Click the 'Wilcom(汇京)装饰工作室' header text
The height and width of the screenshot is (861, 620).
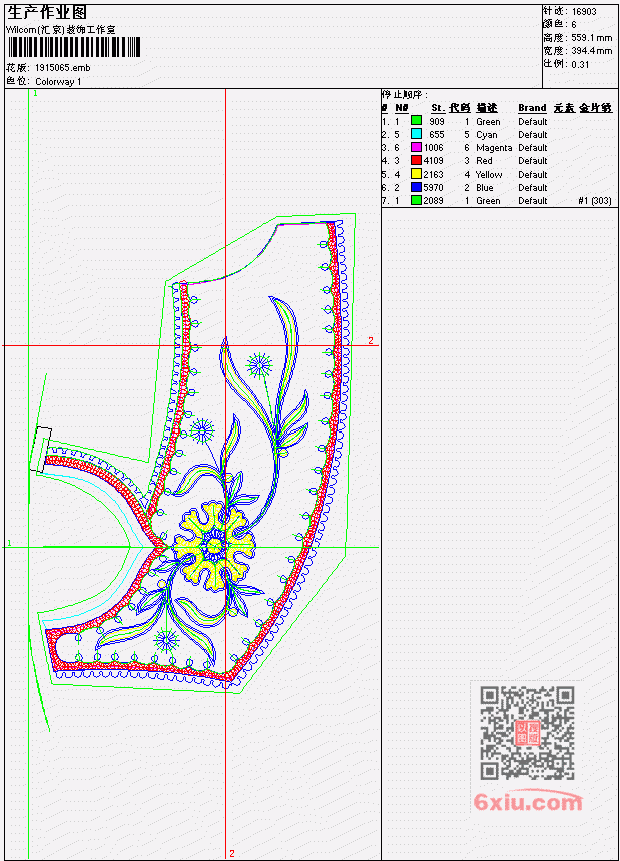[61, 30]
